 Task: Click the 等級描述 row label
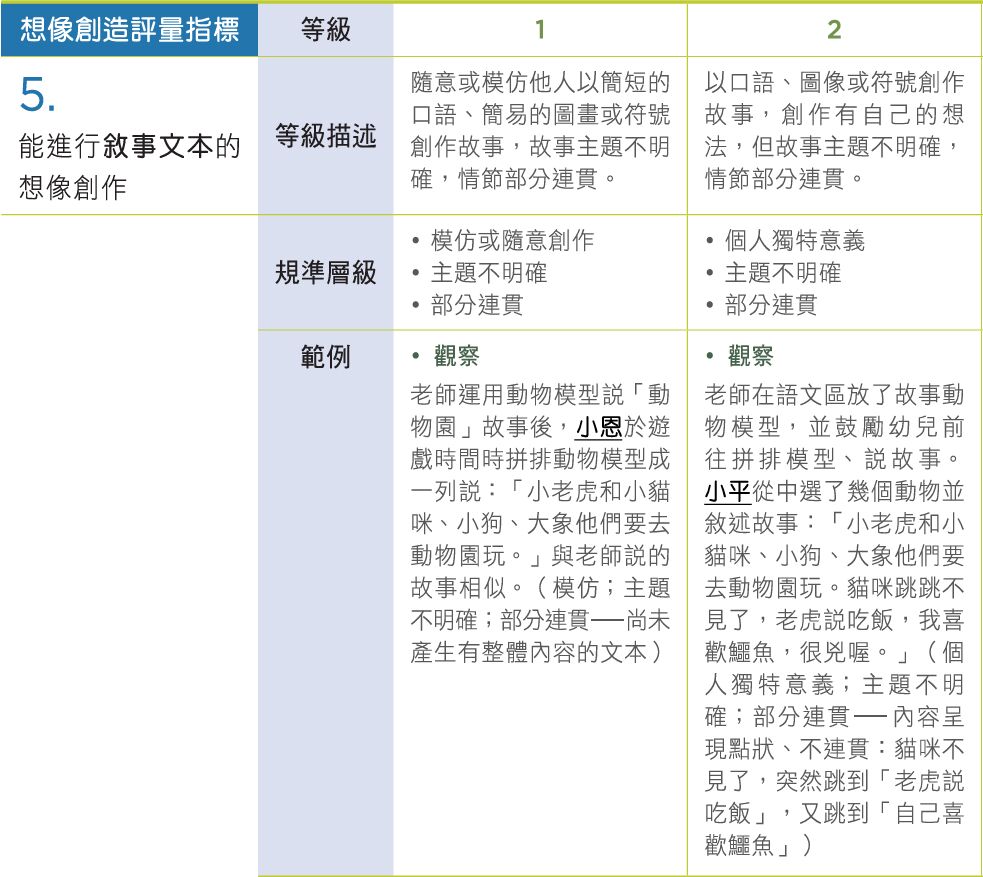click(x=325, y=135)
